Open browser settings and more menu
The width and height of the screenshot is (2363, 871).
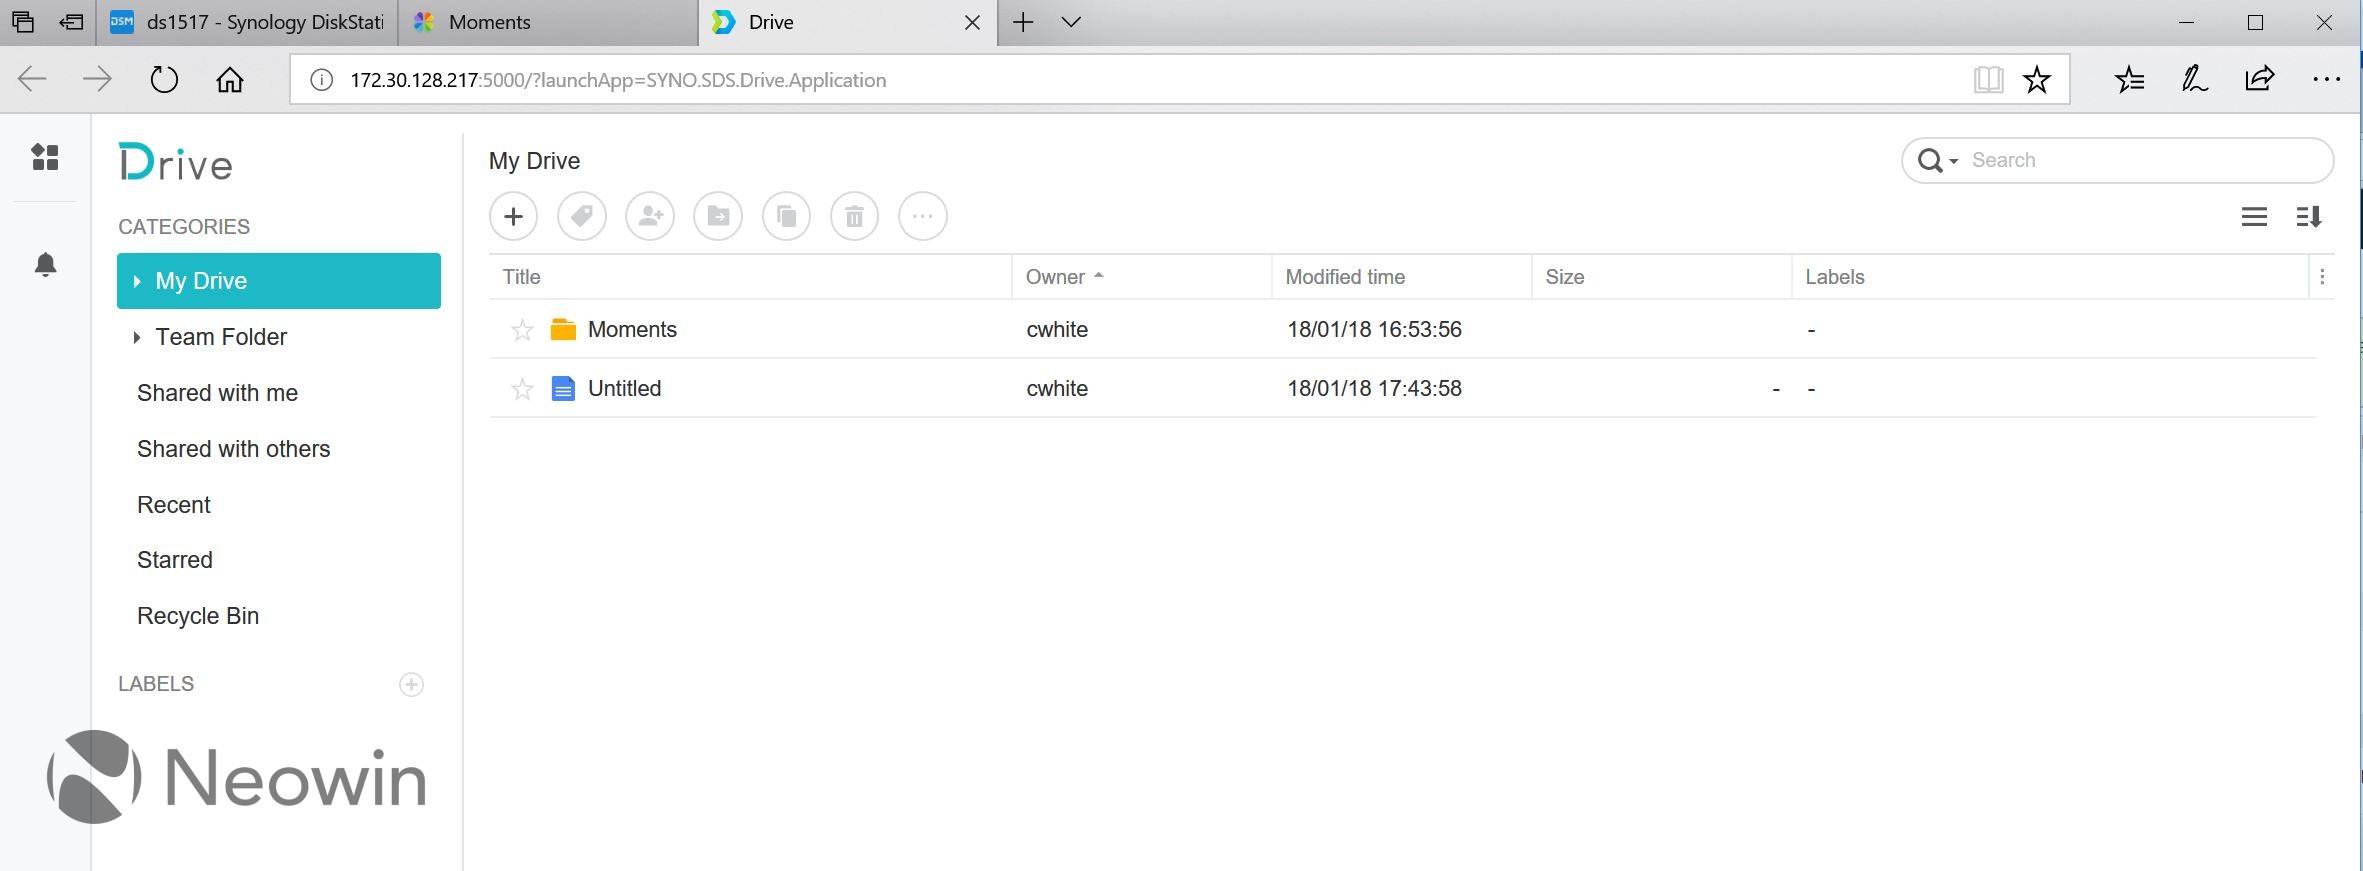coord(2326,80)
